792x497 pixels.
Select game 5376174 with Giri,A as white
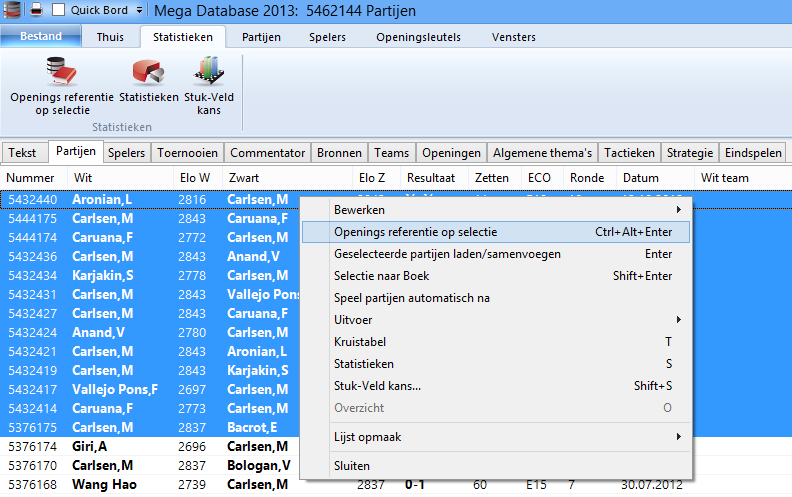click(150, 446)
